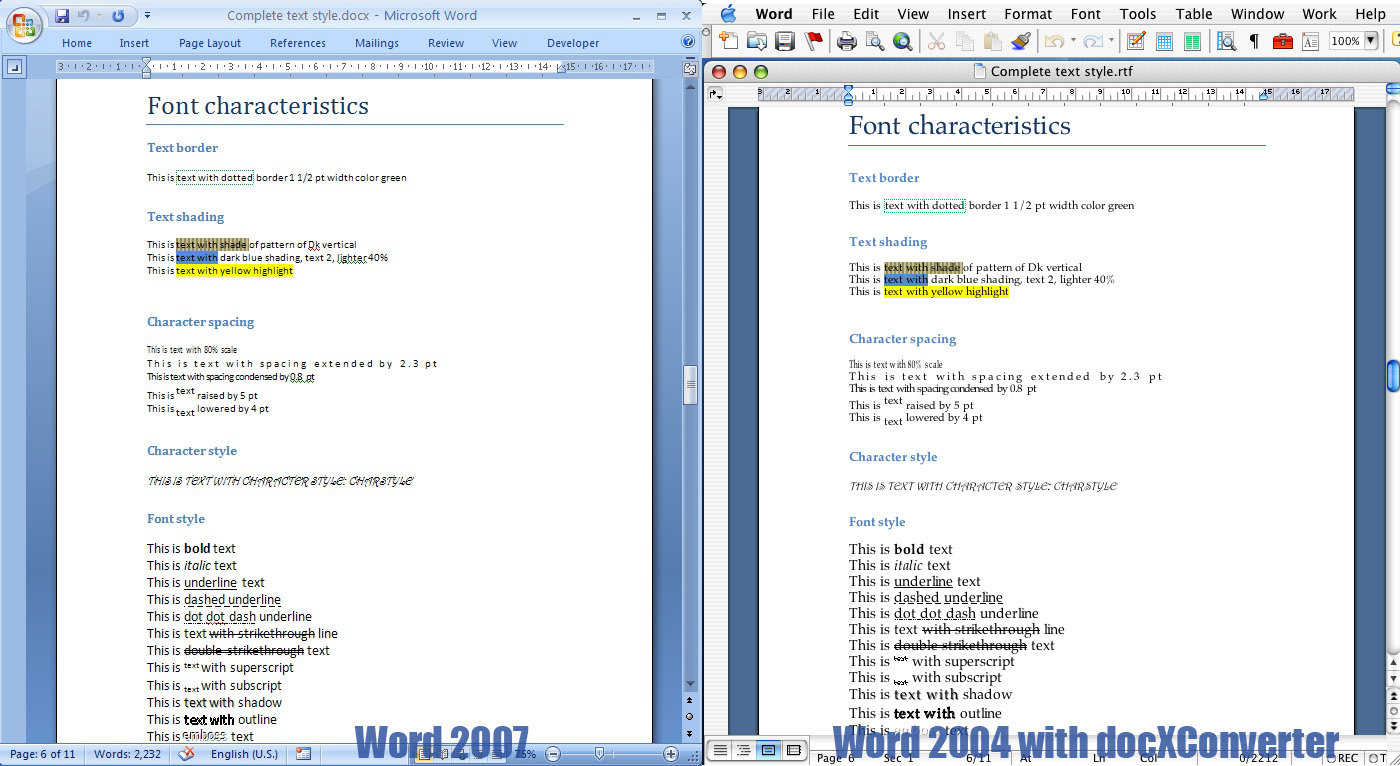Viewport: 1400px width, 766px height.
Task: Click the Print icon in Word 2004 toolbar
Action: (847, 41)
